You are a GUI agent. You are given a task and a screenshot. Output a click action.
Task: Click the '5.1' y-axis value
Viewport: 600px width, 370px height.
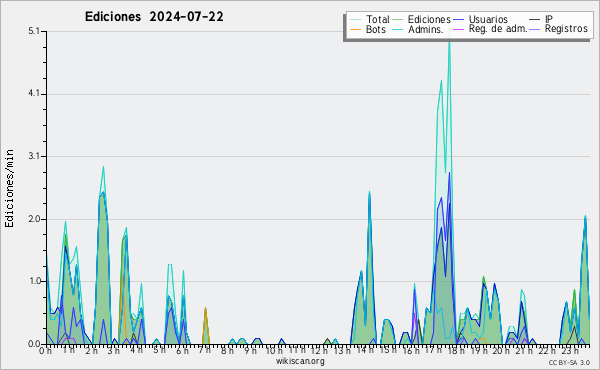tap(34, 31)
